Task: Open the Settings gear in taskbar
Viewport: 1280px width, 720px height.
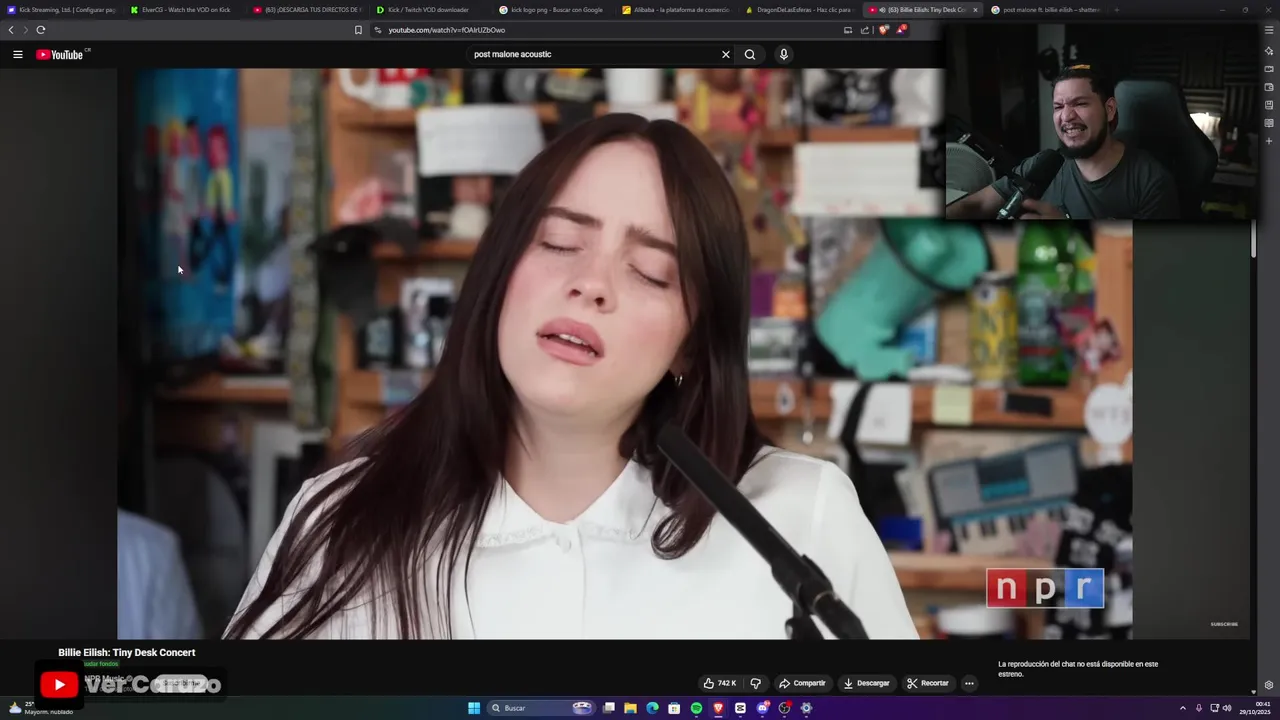Action: click(807, 708)
